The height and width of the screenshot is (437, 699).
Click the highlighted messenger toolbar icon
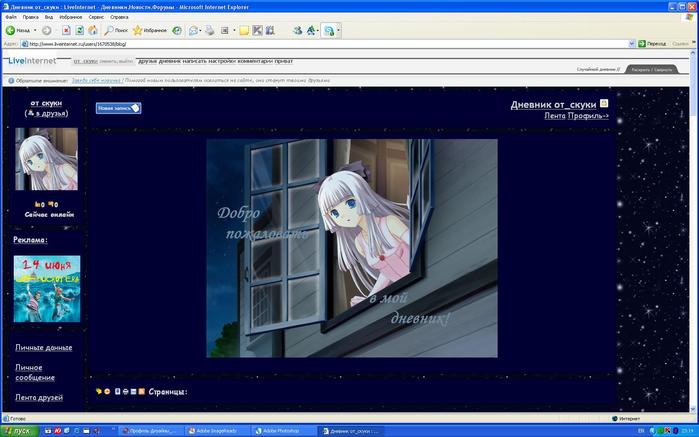click(329, 30)
